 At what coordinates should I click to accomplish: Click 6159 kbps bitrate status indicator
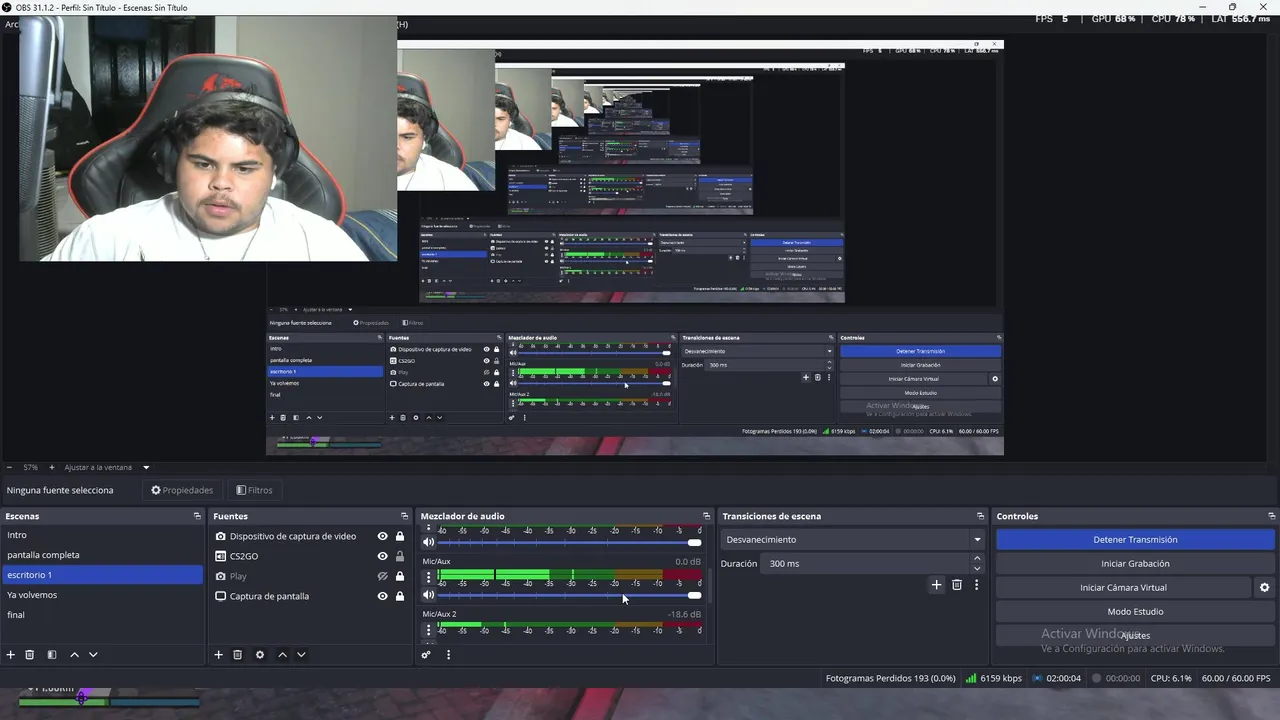click(x=993, y=678)
